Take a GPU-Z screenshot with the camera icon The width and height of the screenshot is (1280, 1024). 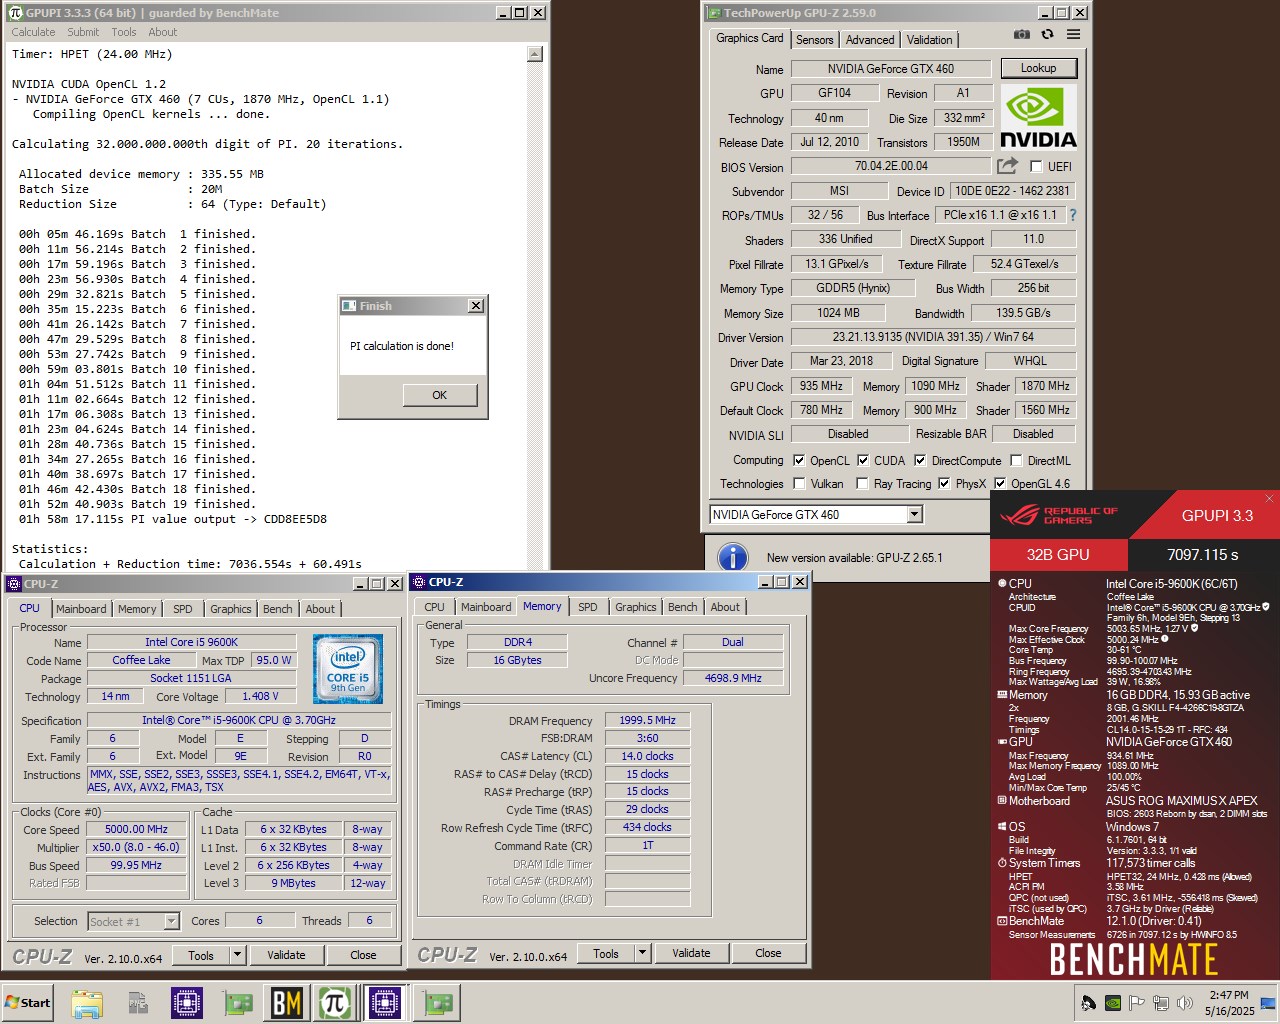tap(1021, 34)
